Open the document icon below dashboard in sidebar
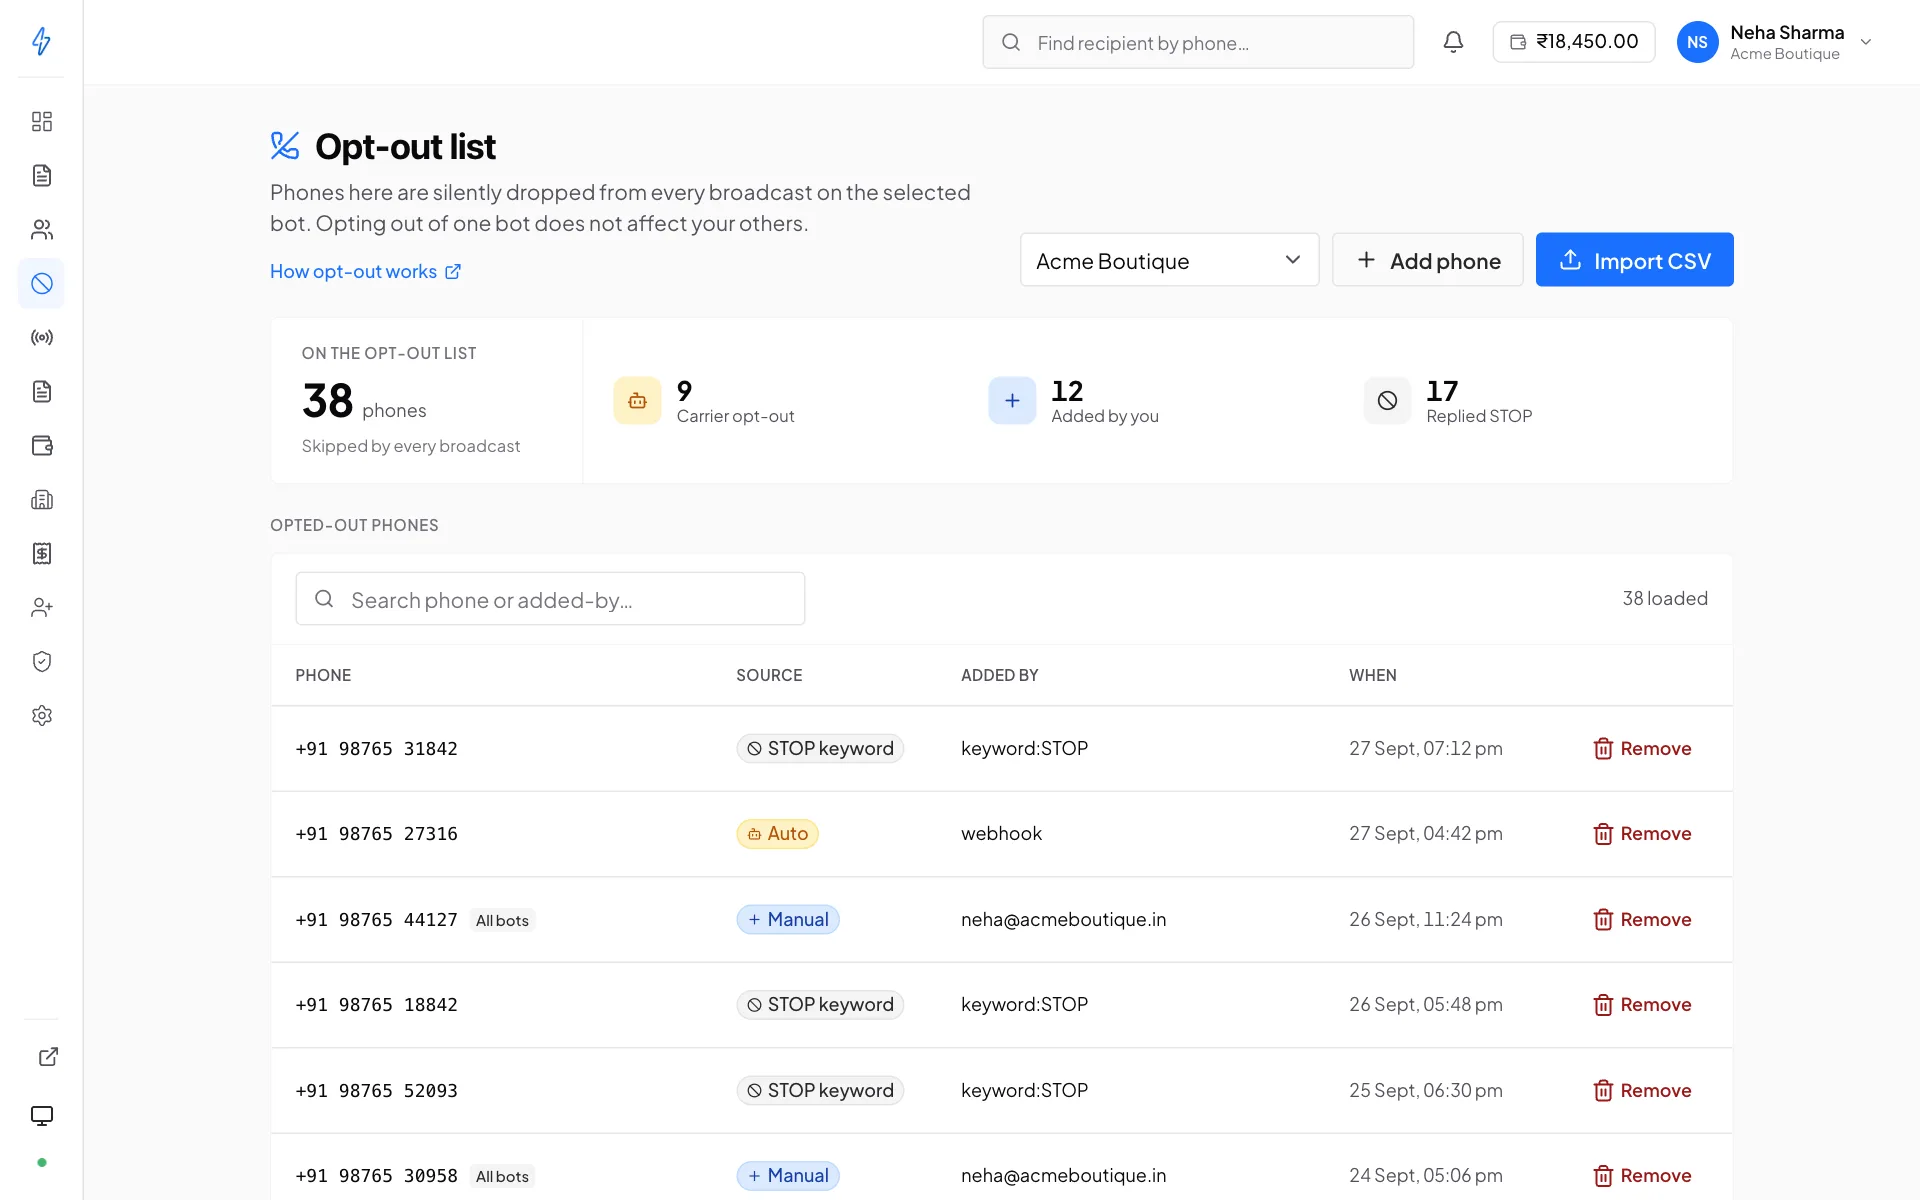1920x1200 pixels. click(41, 175)
